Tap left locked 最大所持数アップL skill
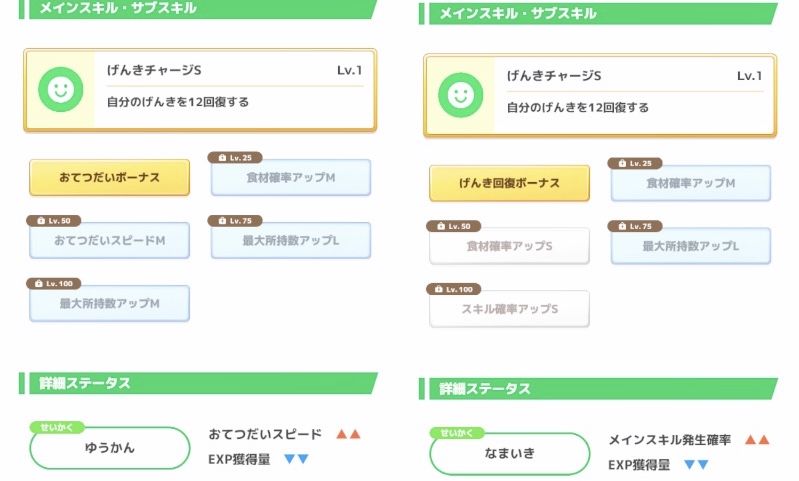799x481 pixels. (x=291, y=241)
